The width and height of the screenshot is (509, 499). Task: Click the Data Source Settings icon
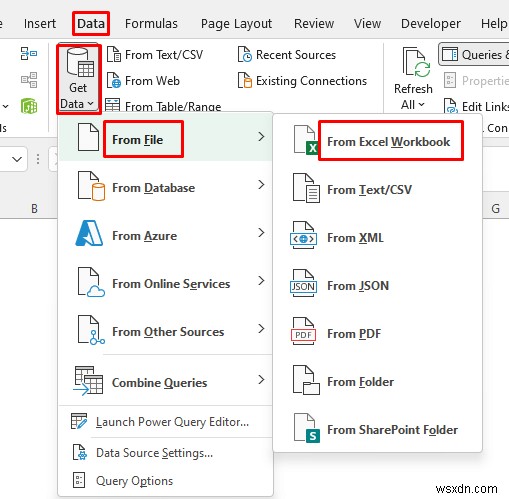point(80,452)
